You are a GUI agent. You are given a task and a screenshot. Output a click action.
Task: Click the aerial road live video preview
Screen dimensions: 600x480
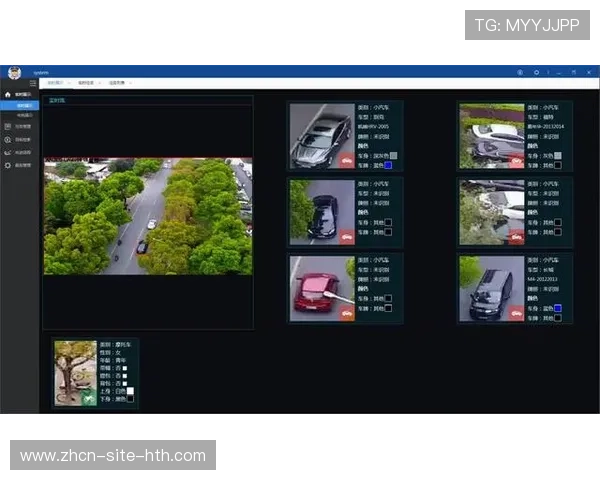coord(147,216)
